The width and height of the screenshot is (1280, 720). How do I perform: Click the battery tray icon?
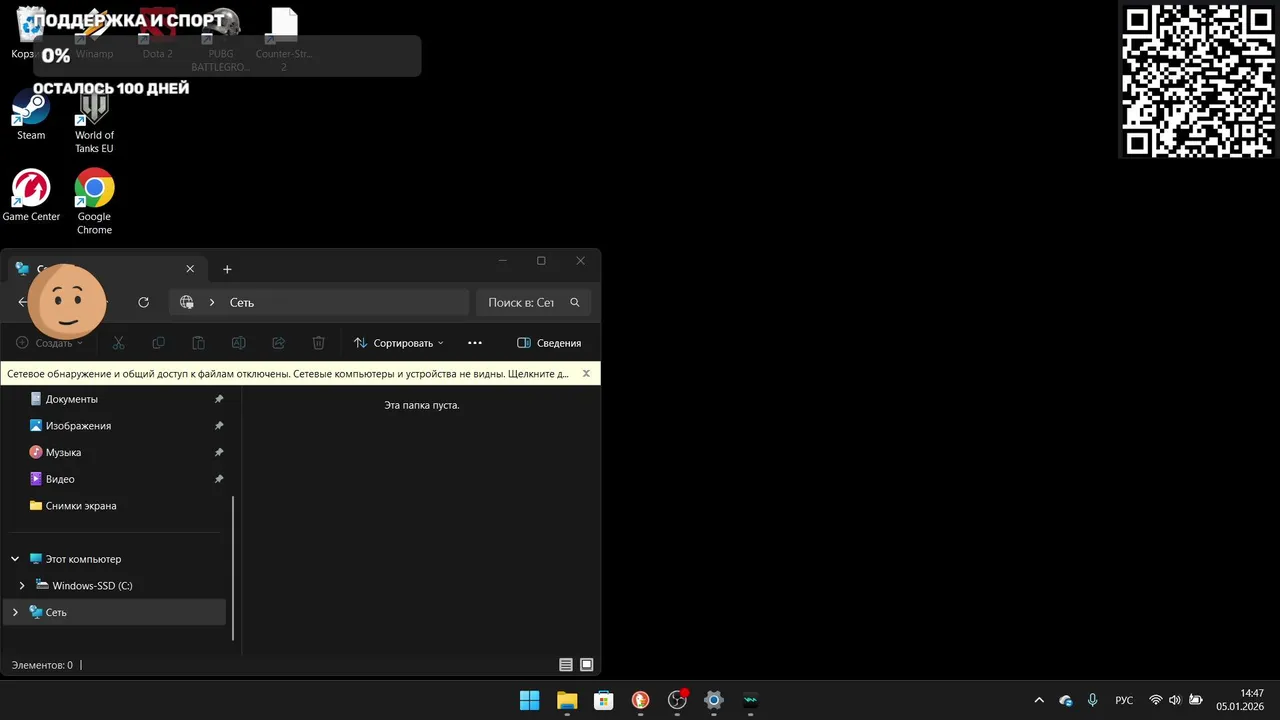(1195, 700)
